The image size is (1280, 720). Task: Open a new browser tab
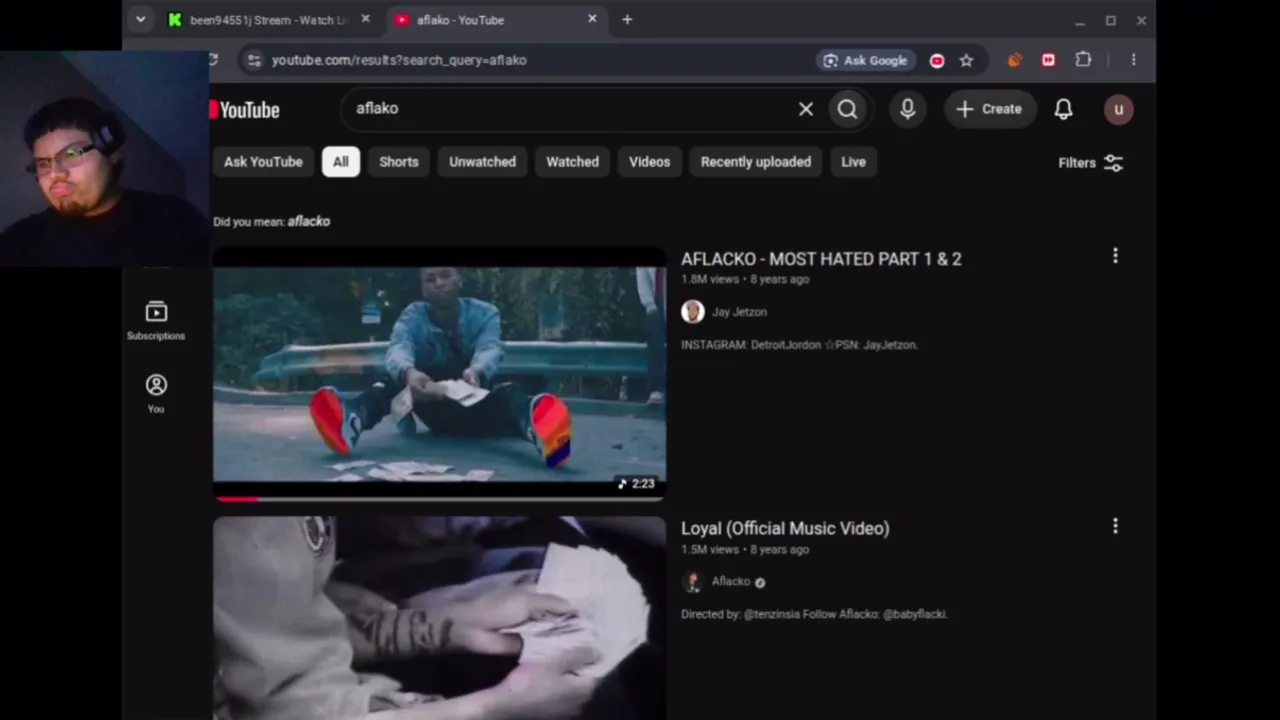(x=627, y=20)
